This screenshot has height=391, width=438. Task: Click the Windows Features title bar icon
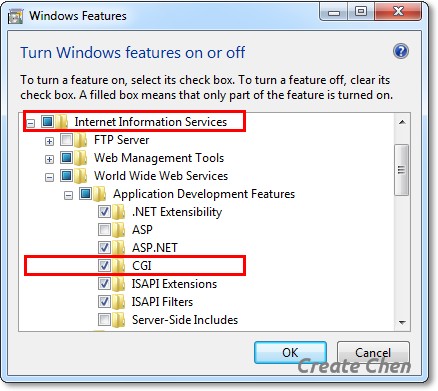pyautogui.click(x=15, y=16)
